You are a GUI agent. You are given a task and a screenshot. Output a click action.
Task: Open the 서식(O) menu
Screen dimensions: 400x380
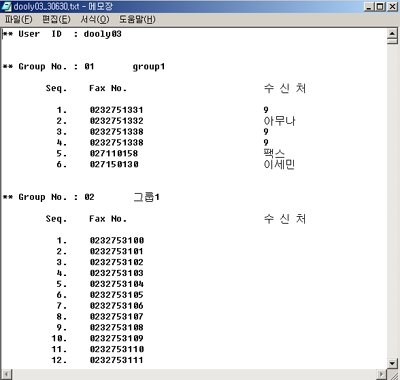[95, 20]
